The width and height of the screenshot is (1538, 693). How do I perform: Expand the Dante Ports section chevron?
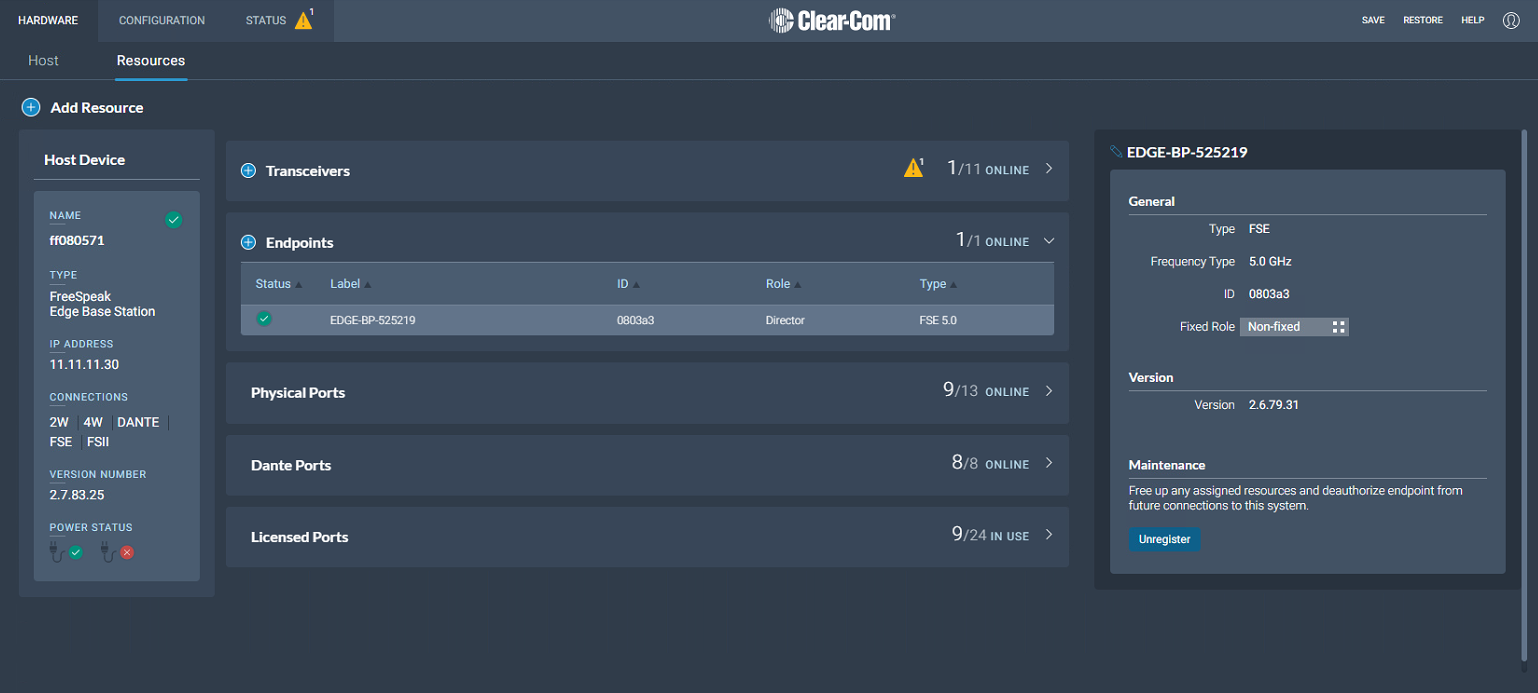[x=1049, y=463]
